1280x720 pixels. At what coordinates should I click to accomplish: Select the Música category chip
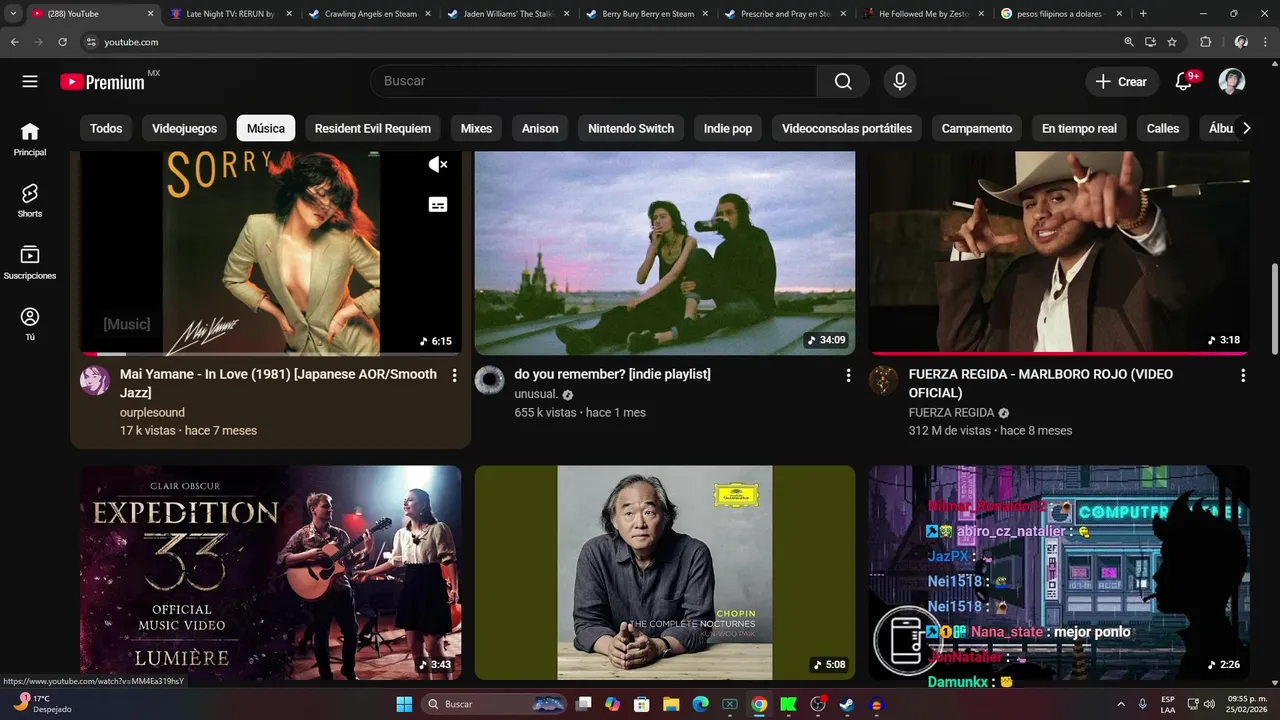pos(266,128)
